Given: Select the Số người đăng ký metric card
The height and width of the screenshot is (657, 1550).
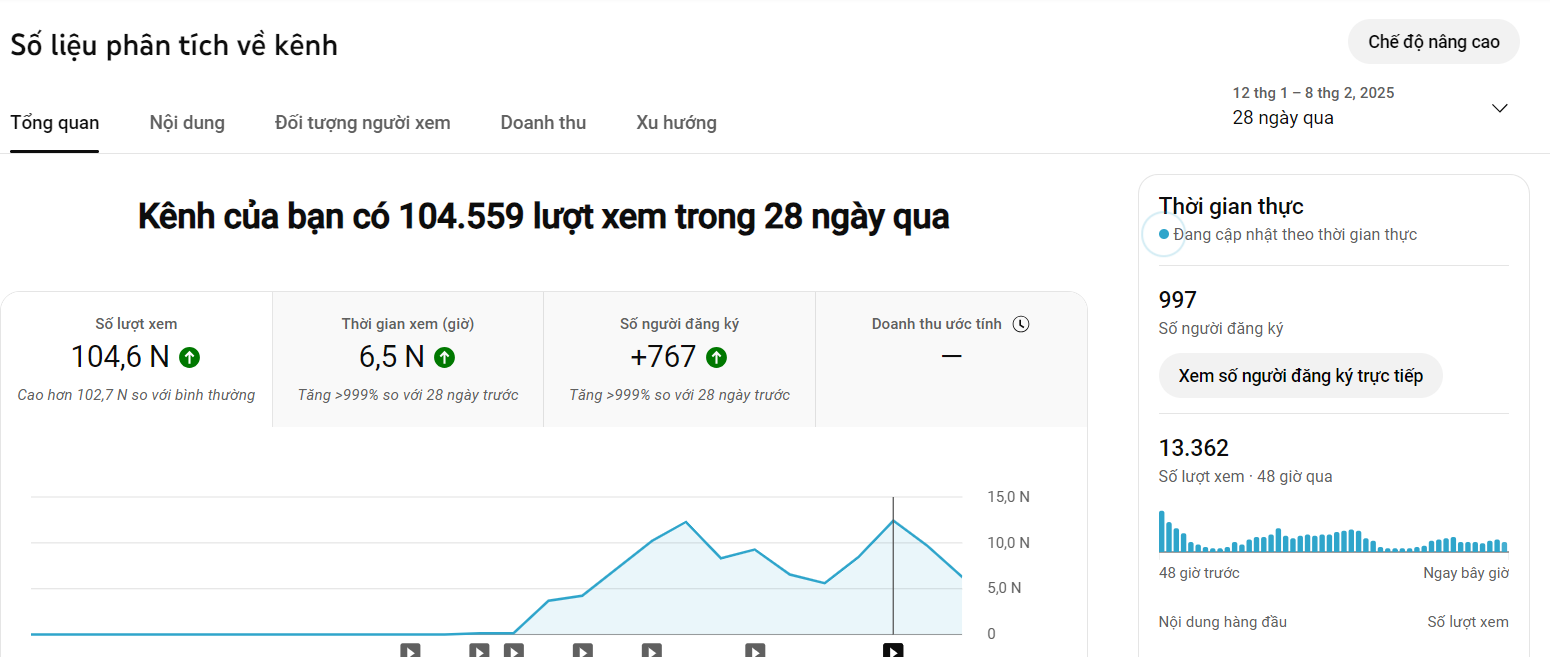Looking at the screenshot, I should (x=679, y=359).
